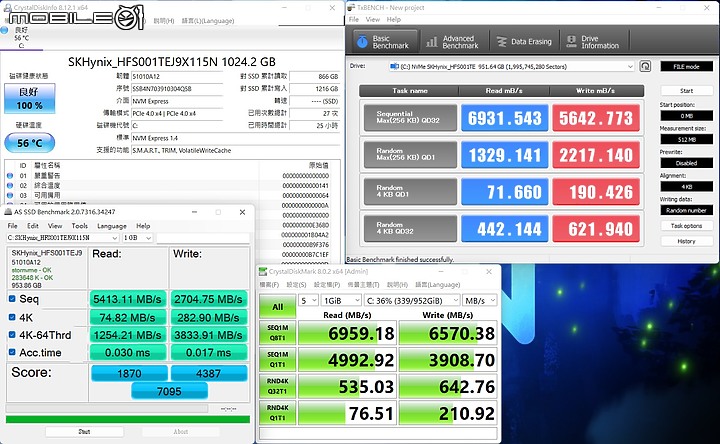Click Random 4 KB QD32 task button
This screenshot has width=720, height=444.
click(410, 228)
